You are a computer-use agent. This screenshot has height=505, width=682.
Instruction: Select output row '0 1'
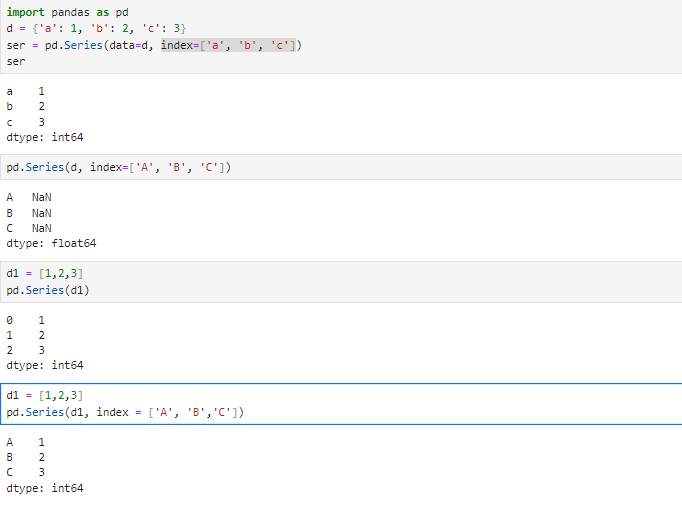pos(25,320)
